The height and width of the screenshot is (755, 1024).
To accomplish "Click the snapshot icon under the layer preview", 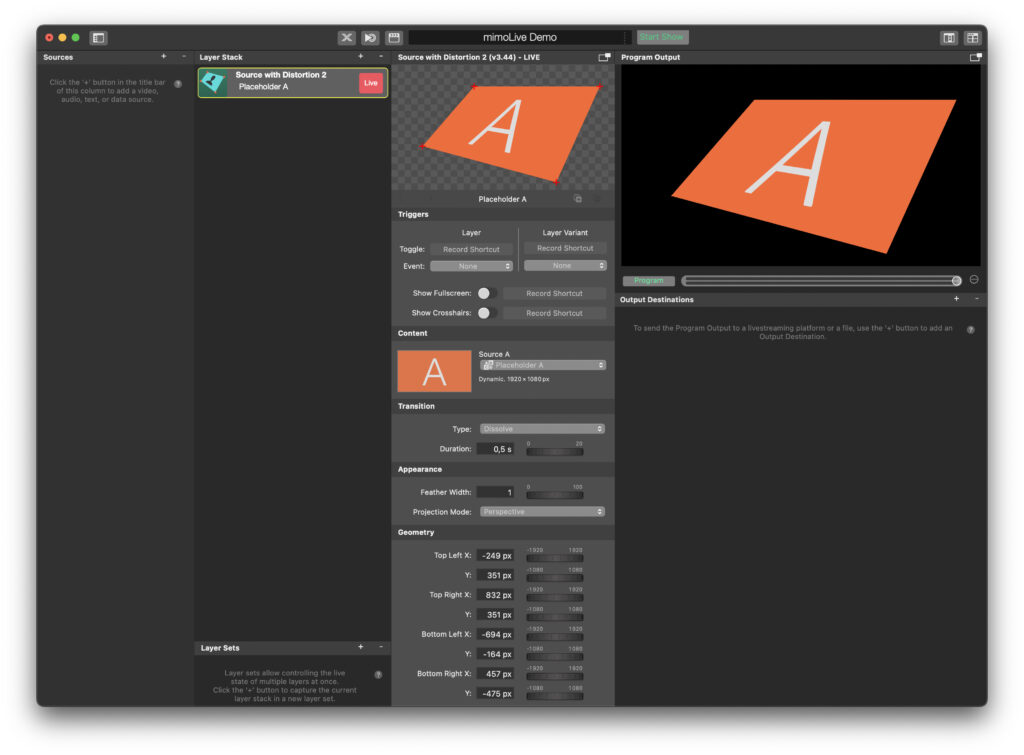I will coord(578,199).
